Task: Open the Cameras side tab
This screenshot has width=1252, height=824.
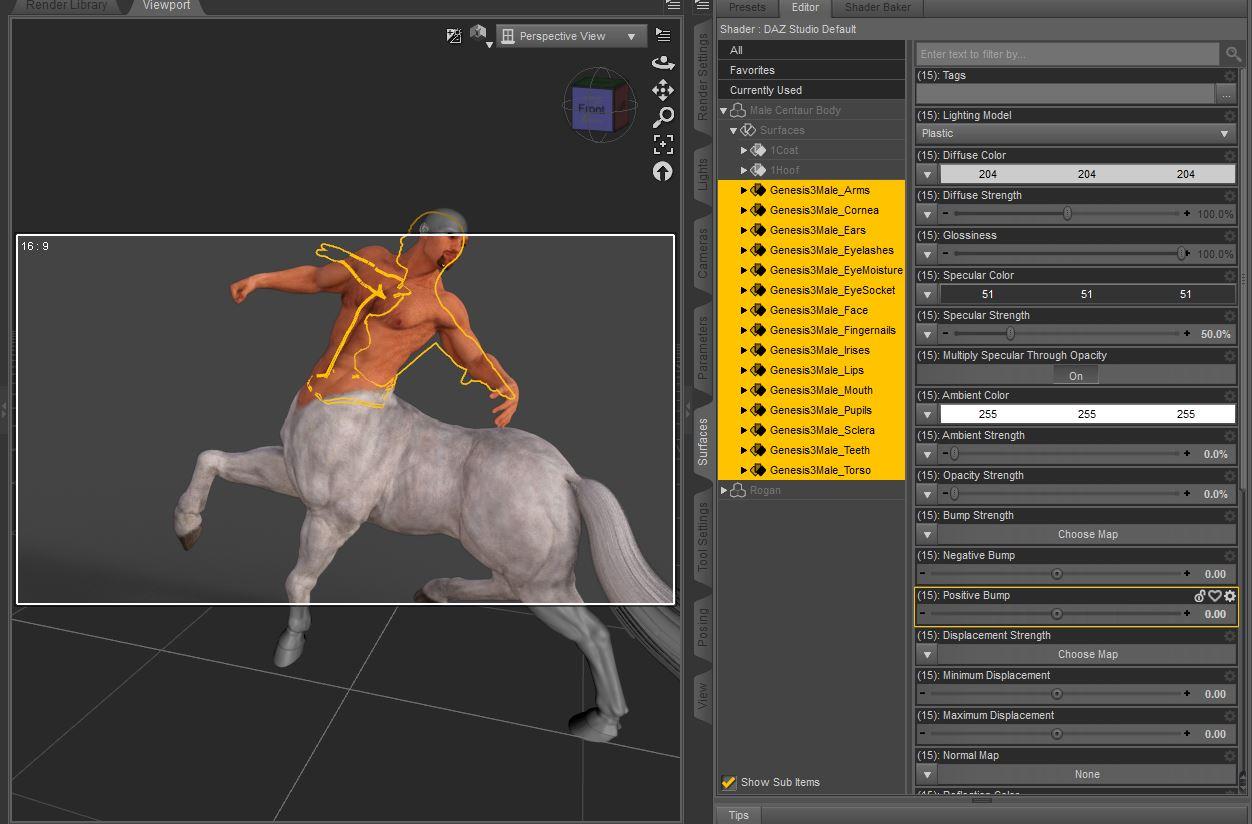Action: pyautogui.click(x=702, y=254)
